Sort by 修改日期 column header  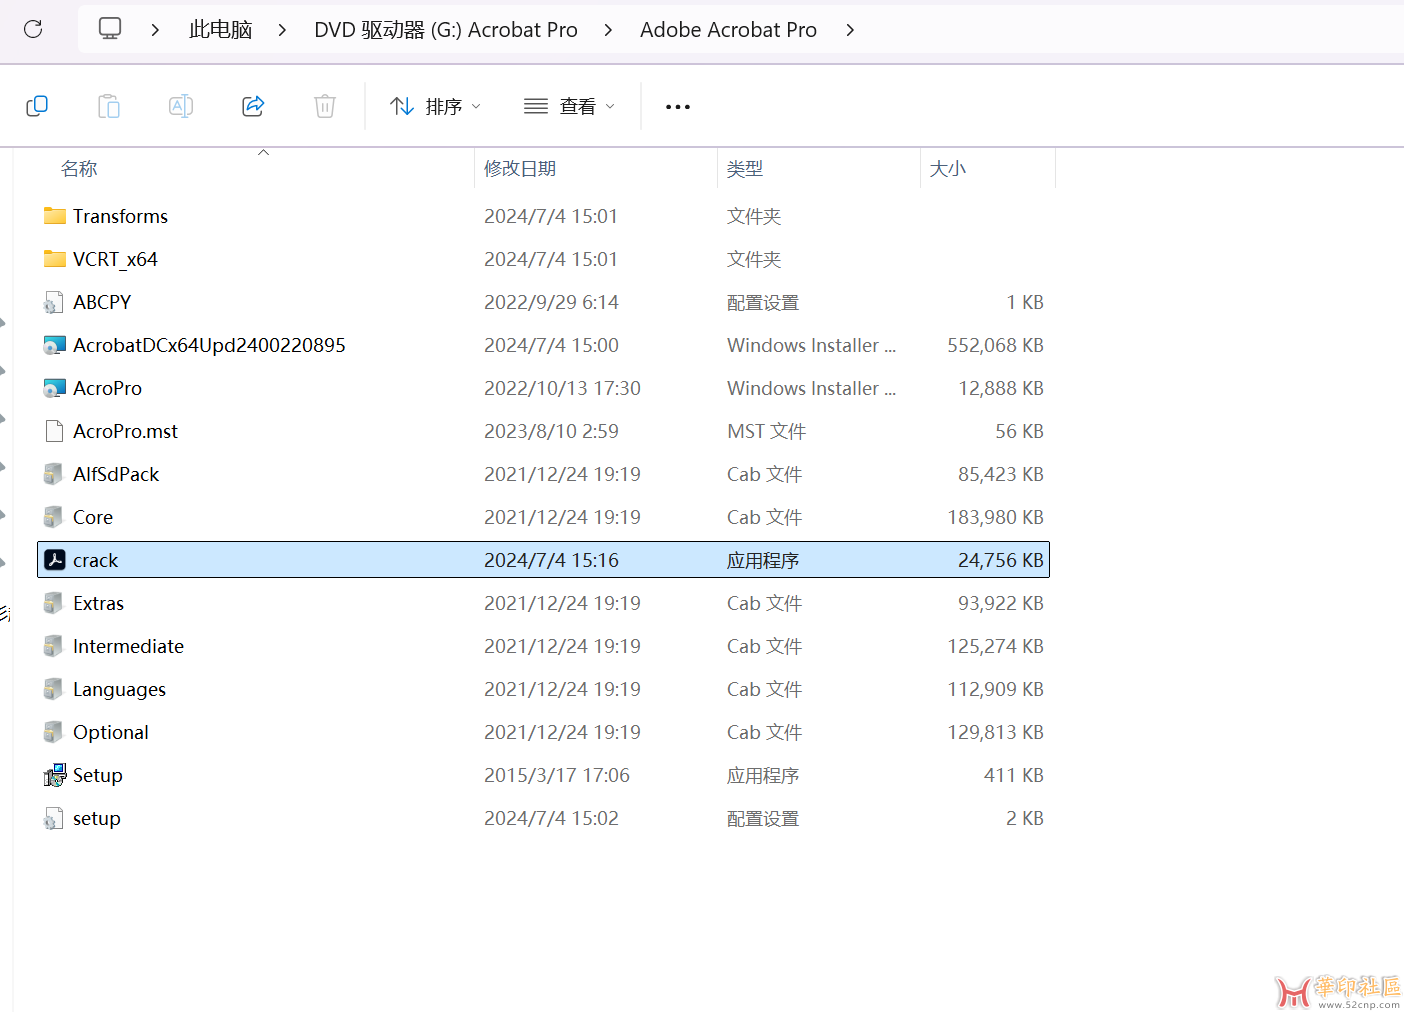pyautogui.click(x=520, y=168)
